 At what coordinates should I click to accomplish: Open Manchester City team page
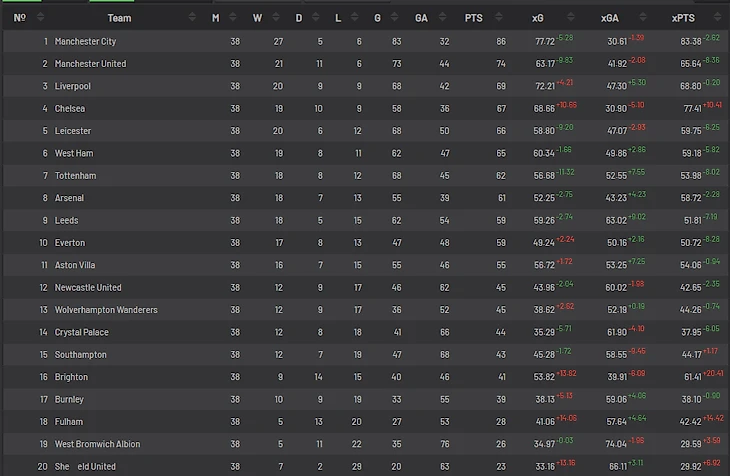[x=86, y=42]
